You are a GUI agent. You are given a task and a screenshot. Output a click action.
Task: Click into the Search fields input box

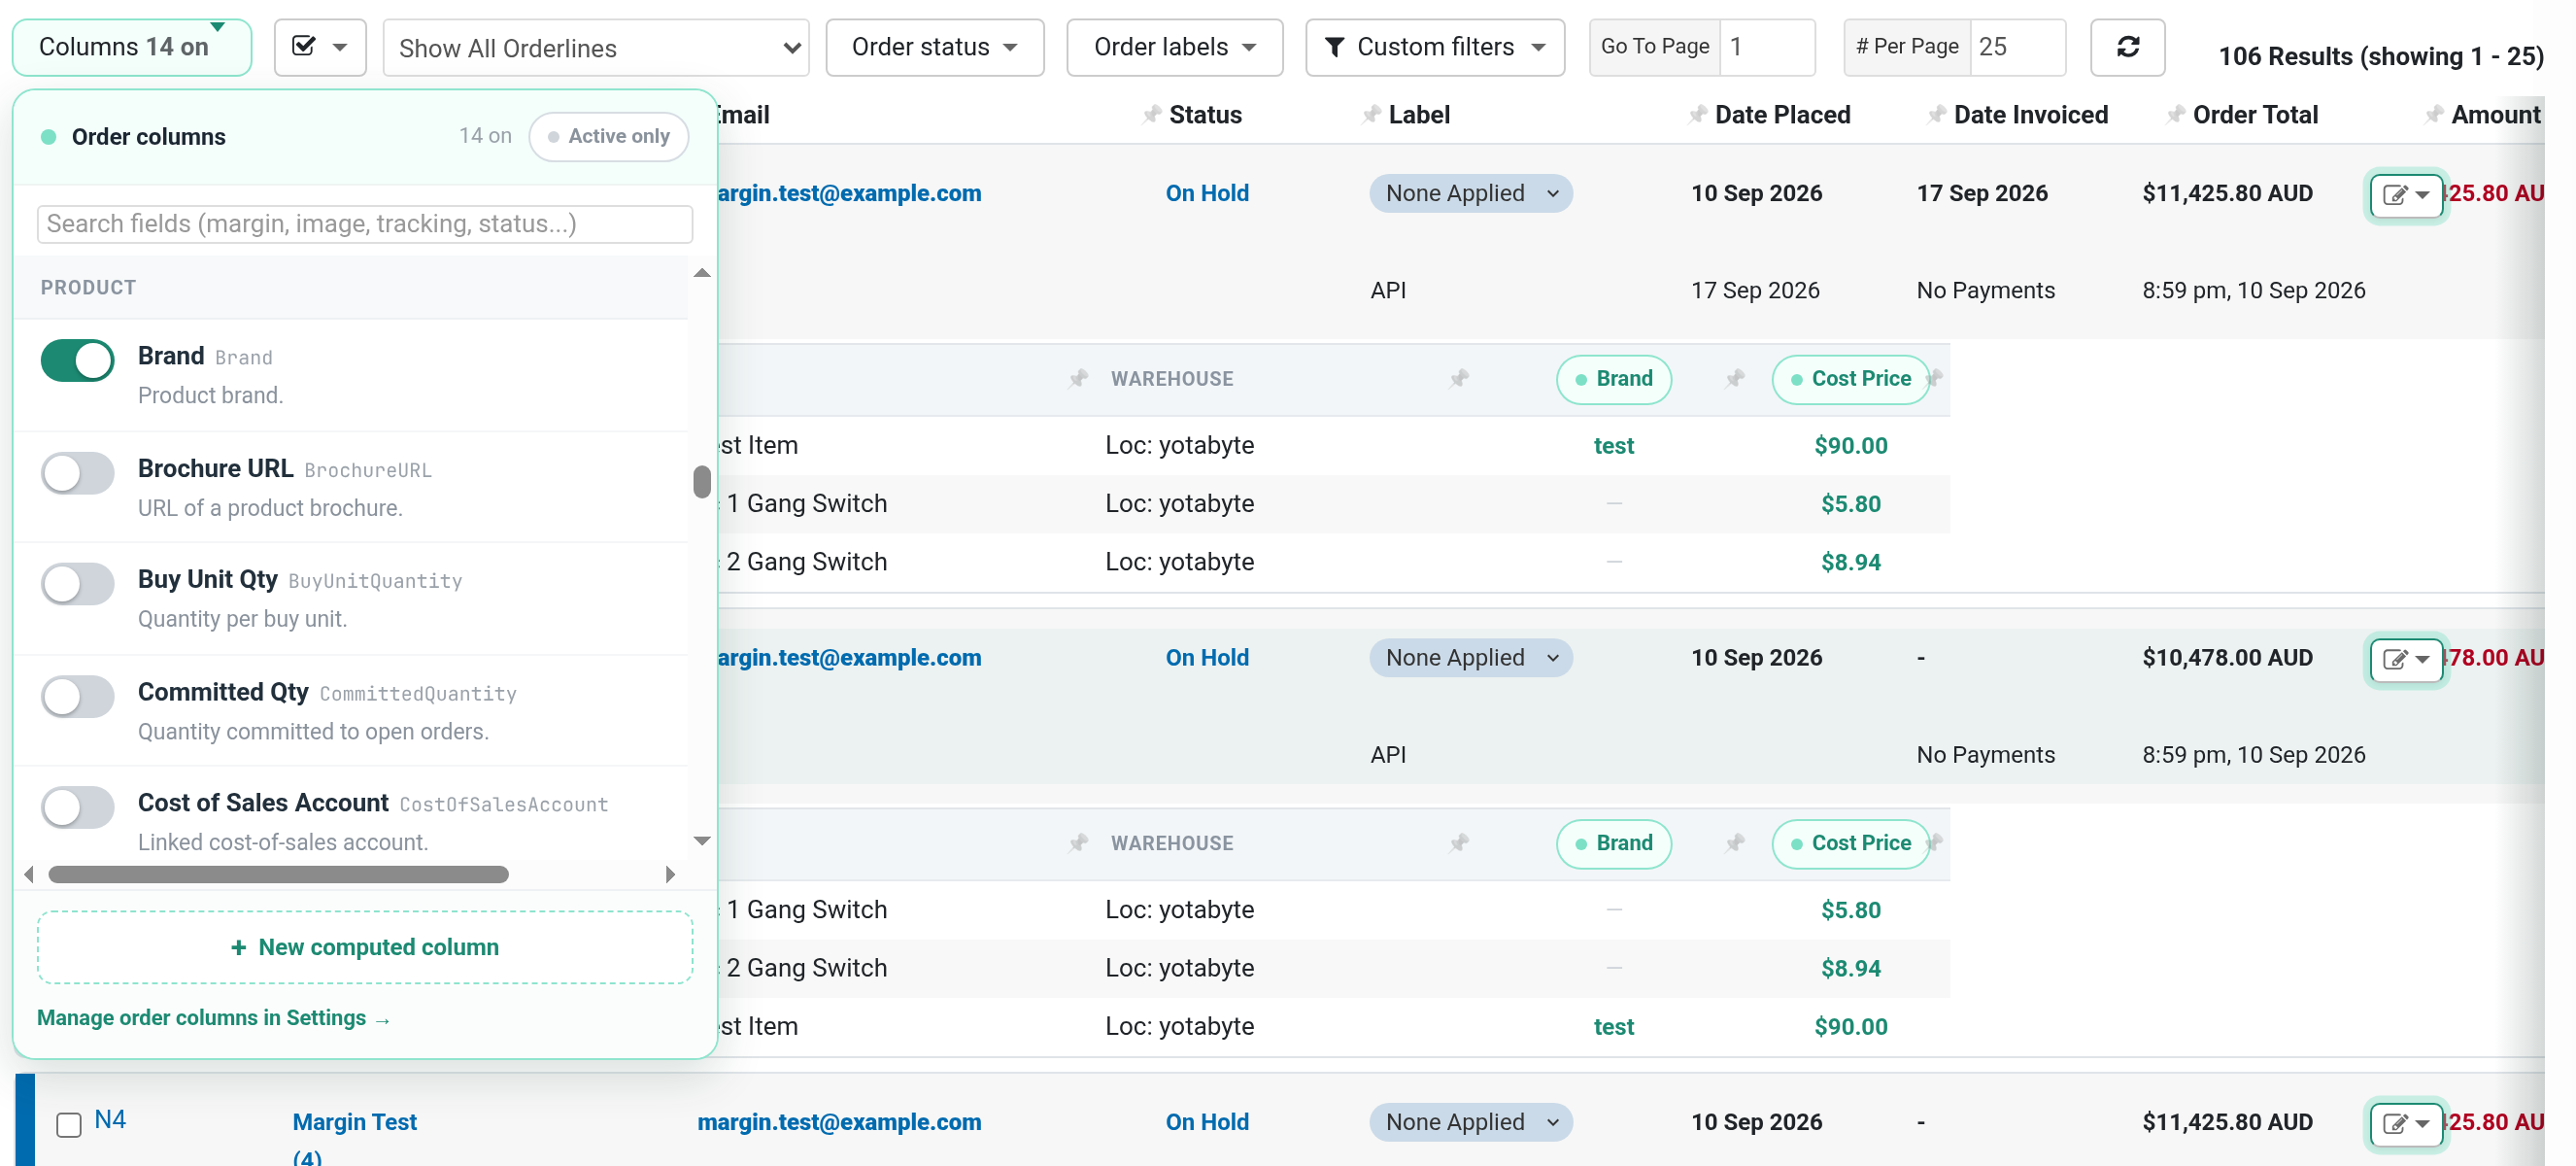tap(365, 224)
